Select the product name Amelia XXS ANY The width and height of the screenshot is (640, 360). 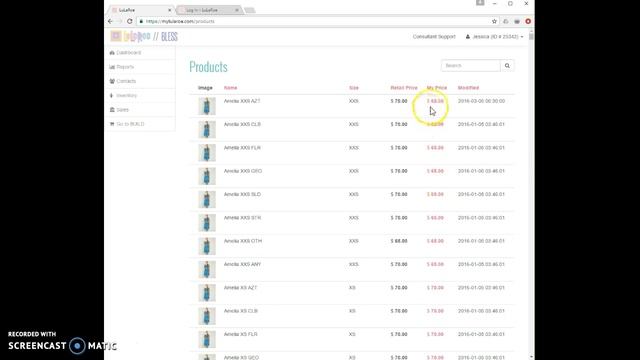[x=242, y=264]
